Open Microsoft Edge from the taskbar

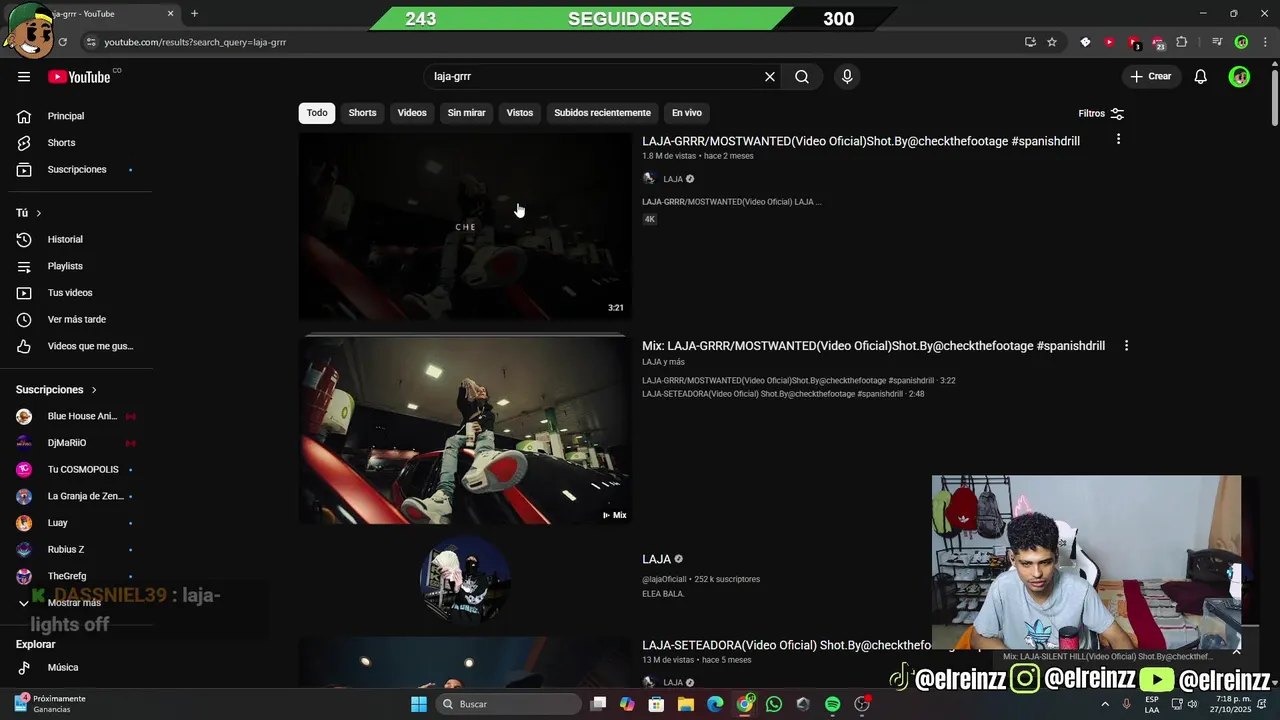(x=715, y=704)
